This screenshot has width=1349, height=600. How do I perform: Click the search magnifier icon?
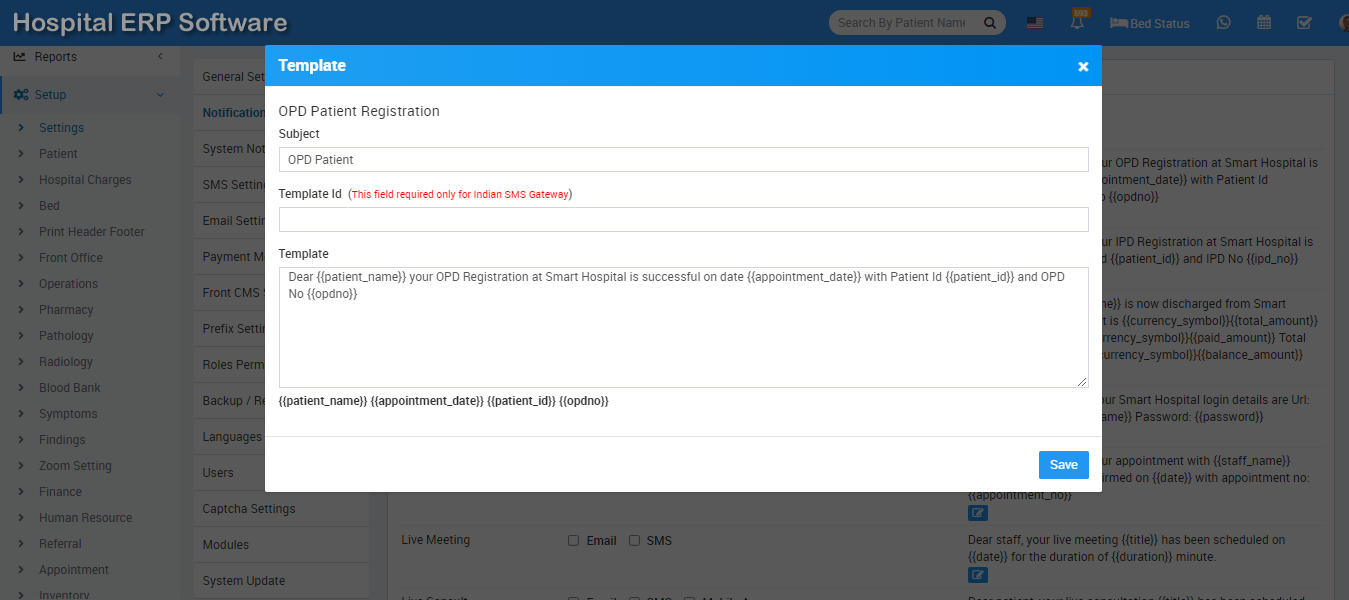[990, 23]
